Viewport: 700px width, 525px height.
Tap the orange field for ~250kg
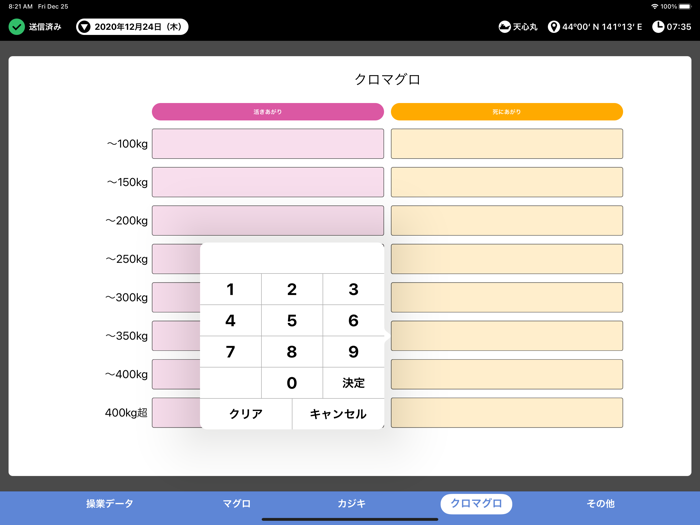507,259
